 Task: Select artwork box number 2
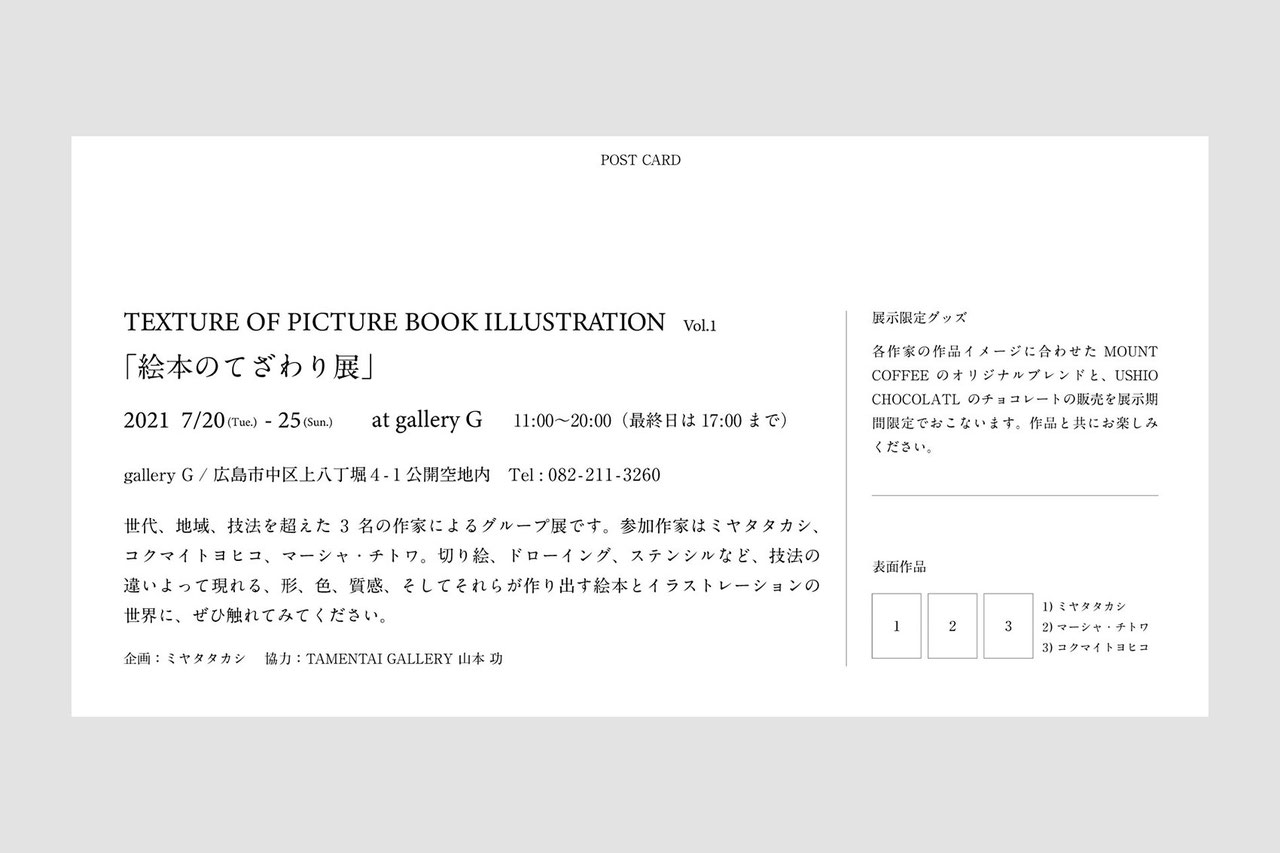point(952,626)
